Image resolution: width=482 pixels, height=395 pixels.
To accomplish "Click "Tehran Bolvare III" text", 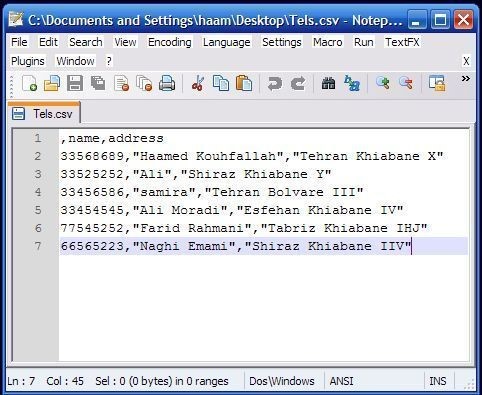I will 284,192.
